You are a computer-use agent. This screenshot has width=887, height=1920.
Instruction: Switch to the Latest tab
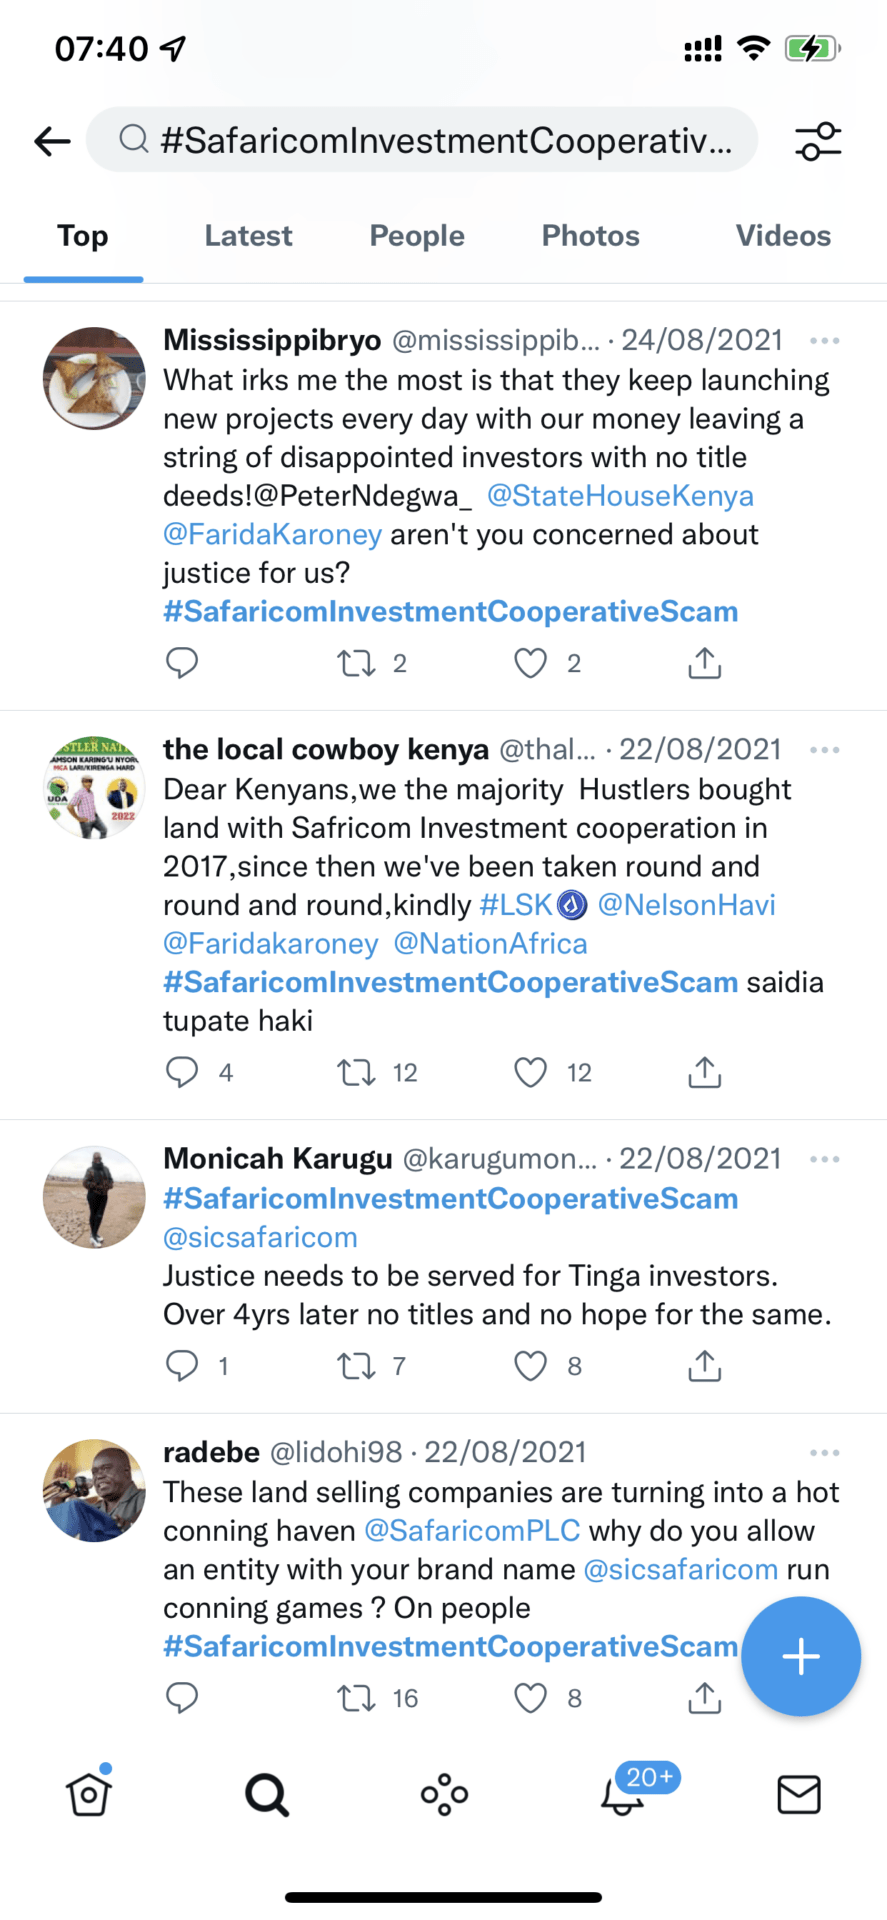pos(248,236)
